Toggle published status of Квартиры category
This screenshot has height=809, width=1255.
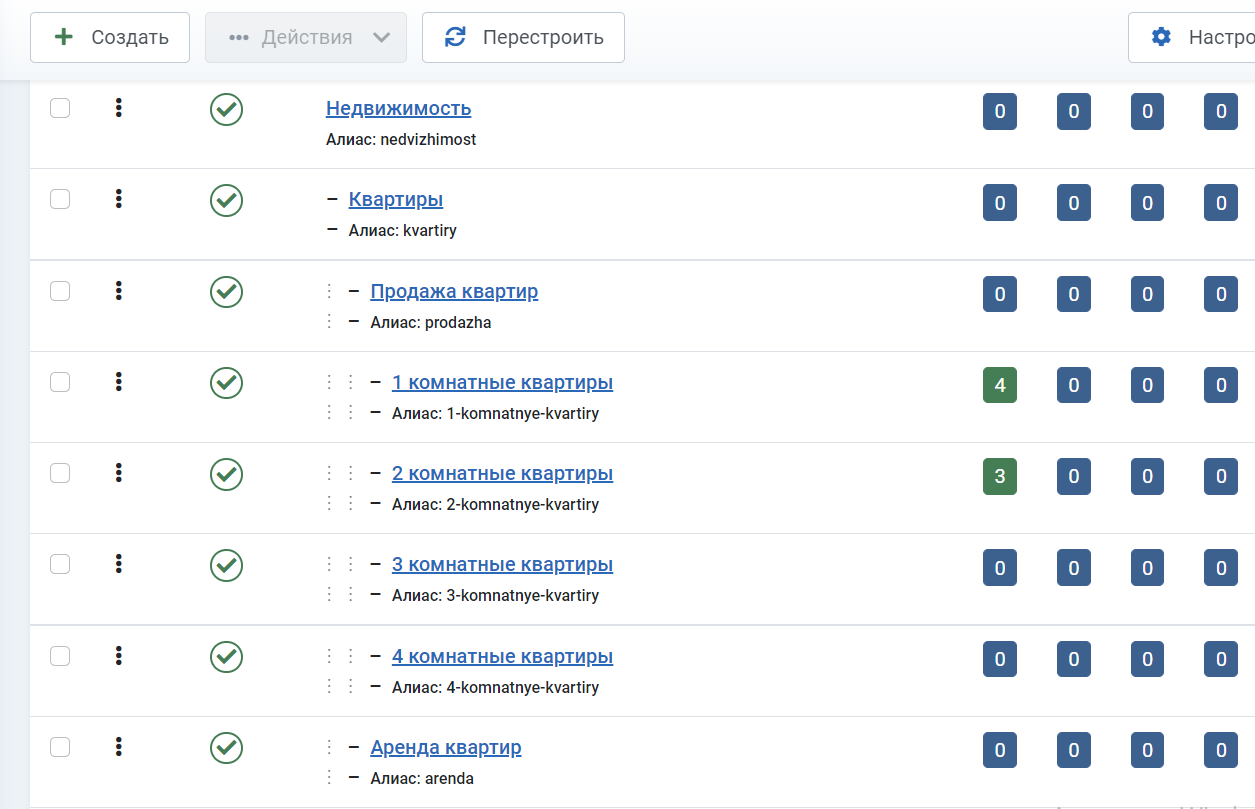227,200
